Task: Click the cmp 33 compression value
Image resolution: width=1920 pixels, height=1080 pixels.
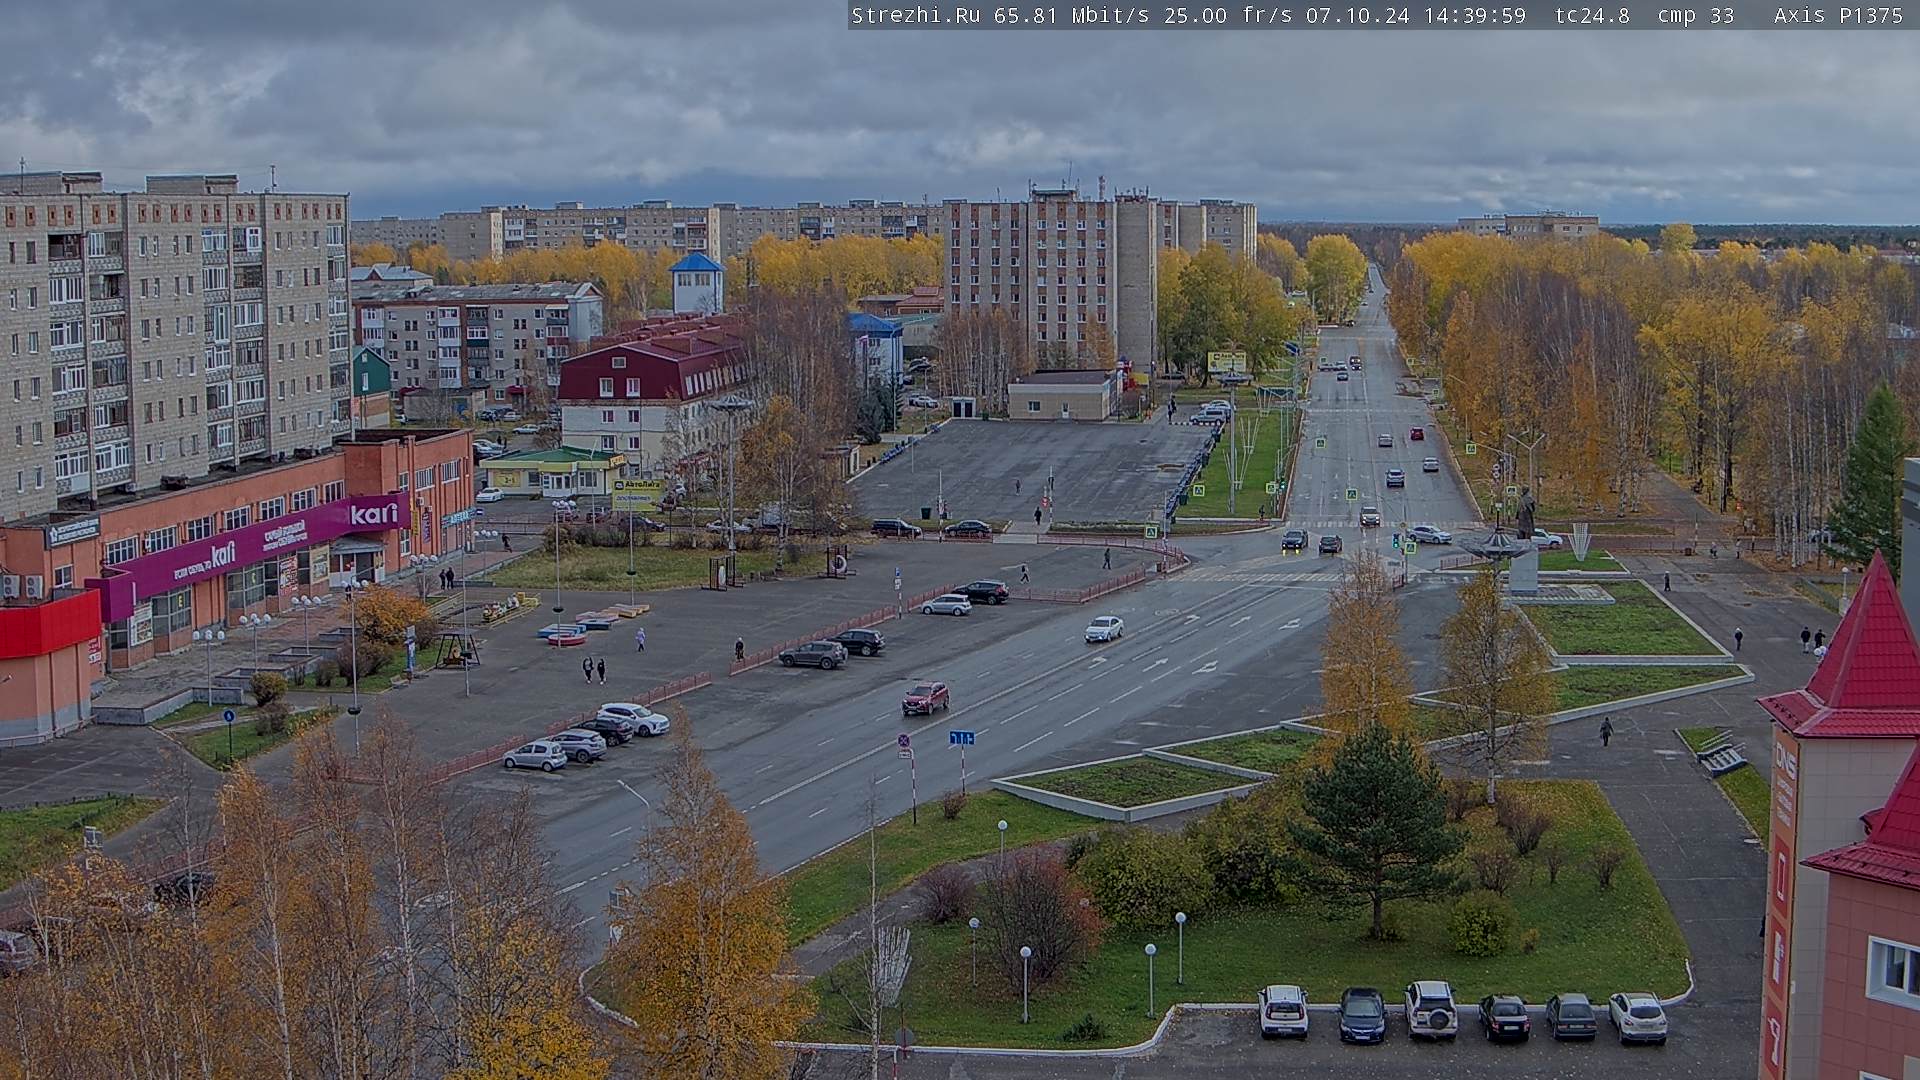Action: tap(1695, 15)
